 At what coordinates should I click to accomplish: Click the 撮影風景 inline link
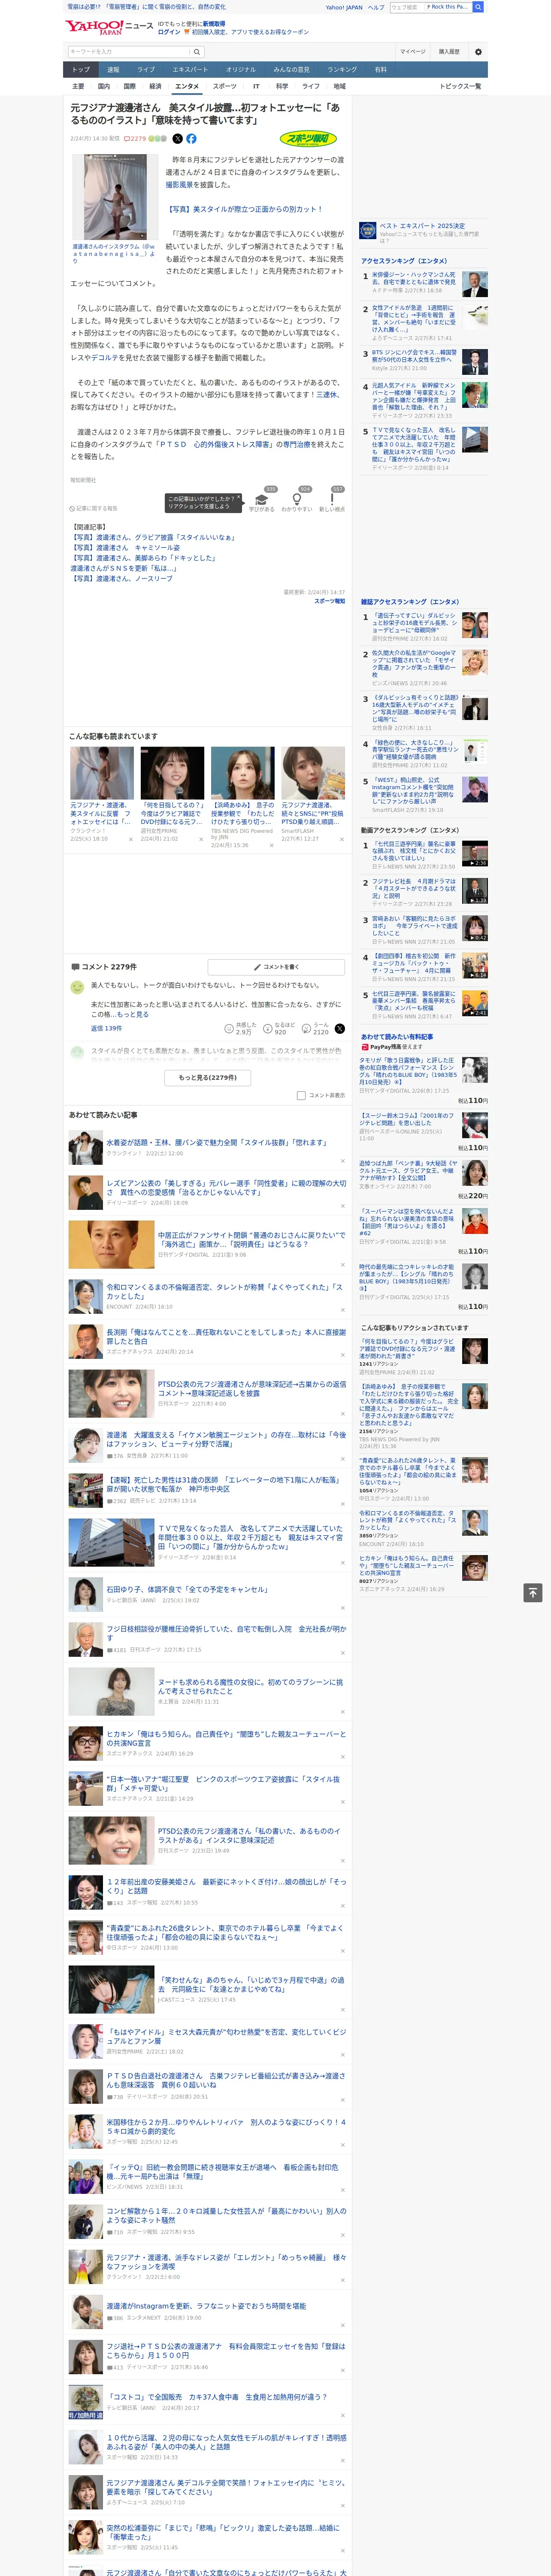pyautogui.click(x=180, y=184)
